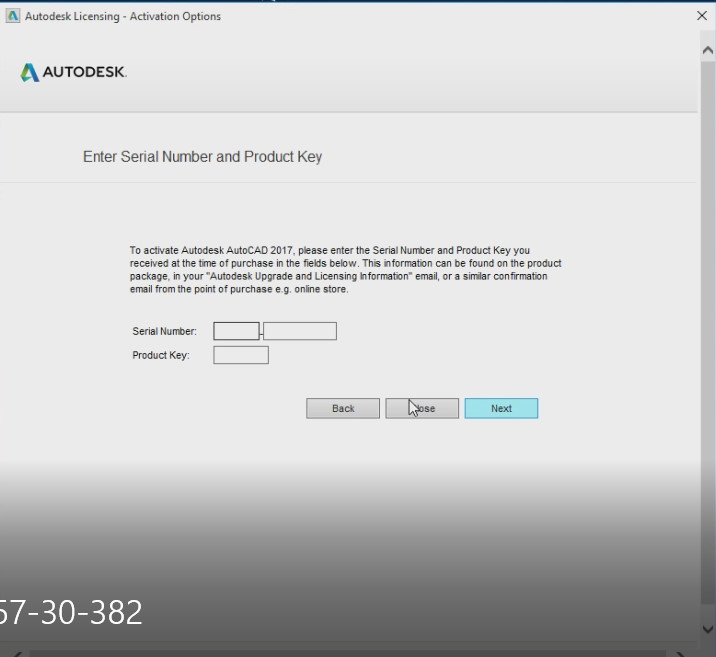Click the Close button beside Back
716x657 pixels.
point(422,408)
